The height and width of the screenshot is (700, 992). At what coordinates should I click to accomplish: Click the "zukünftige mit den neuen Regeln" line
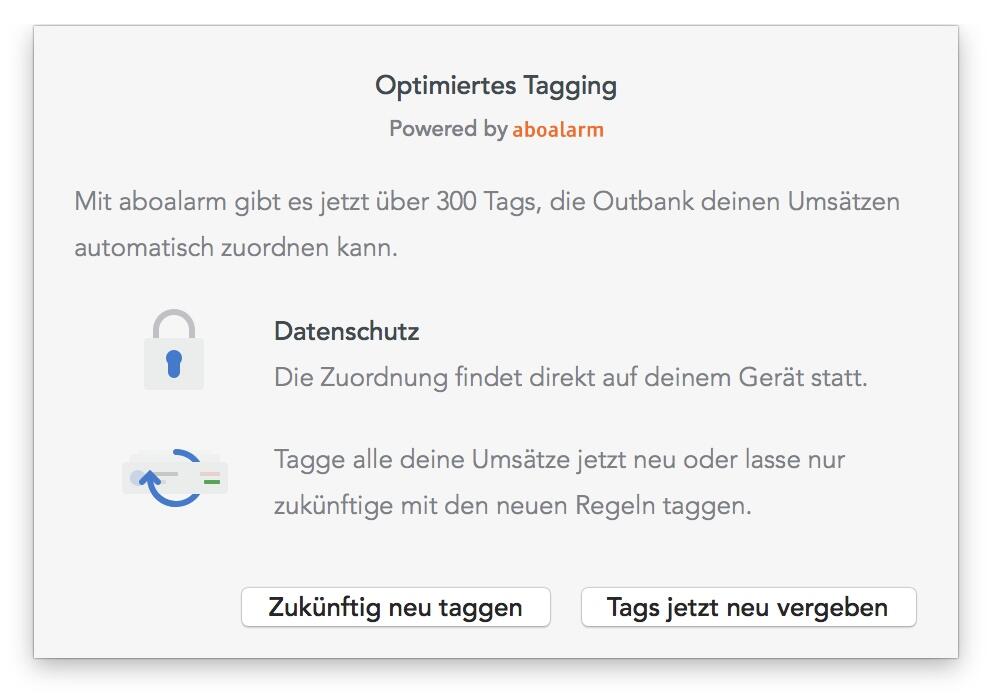[512, 505]
